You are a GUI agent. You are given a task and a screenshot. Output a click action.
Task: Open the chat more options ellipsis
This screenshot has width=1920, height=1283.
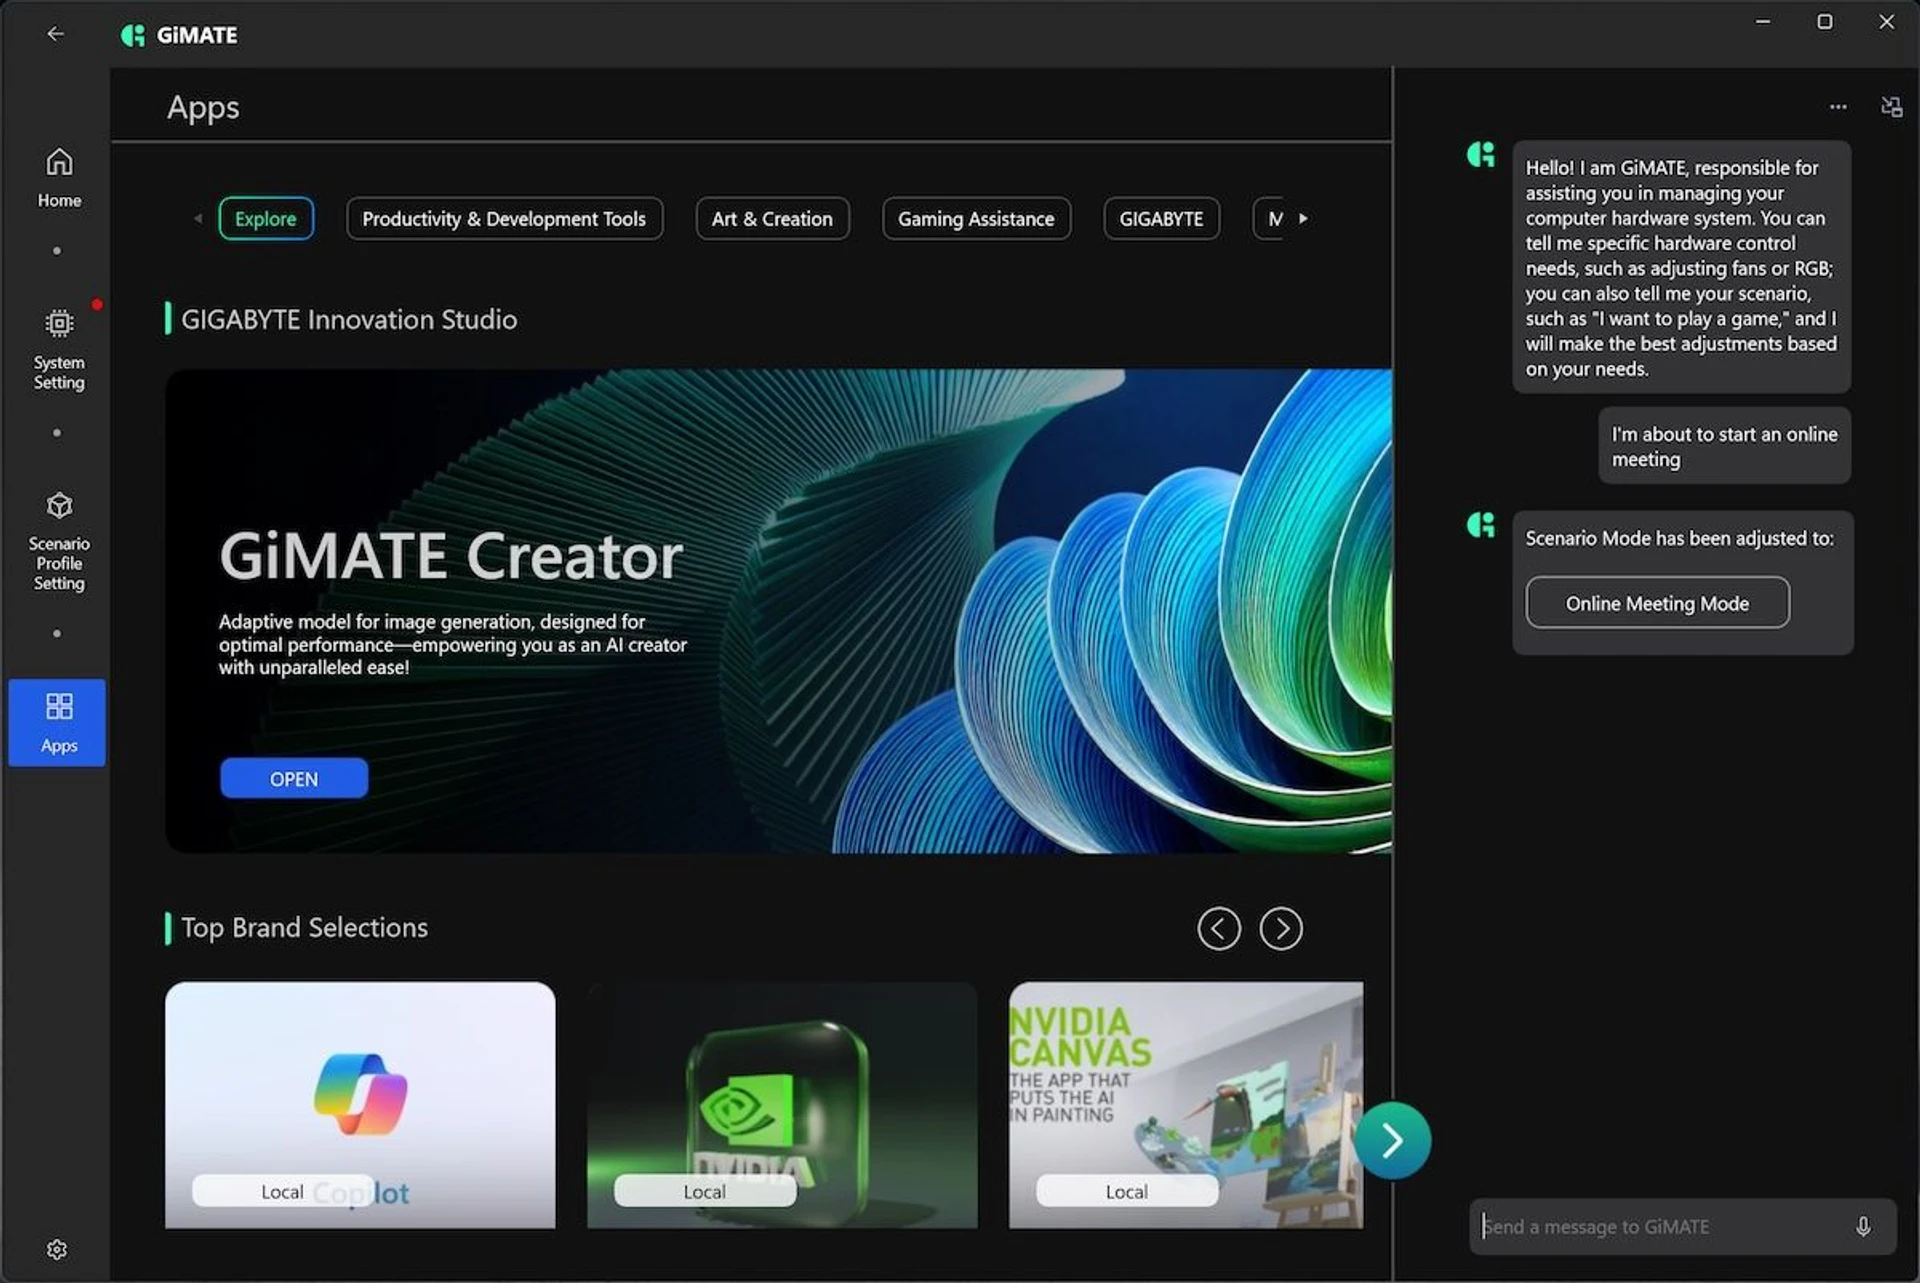tap(1838, 106)
